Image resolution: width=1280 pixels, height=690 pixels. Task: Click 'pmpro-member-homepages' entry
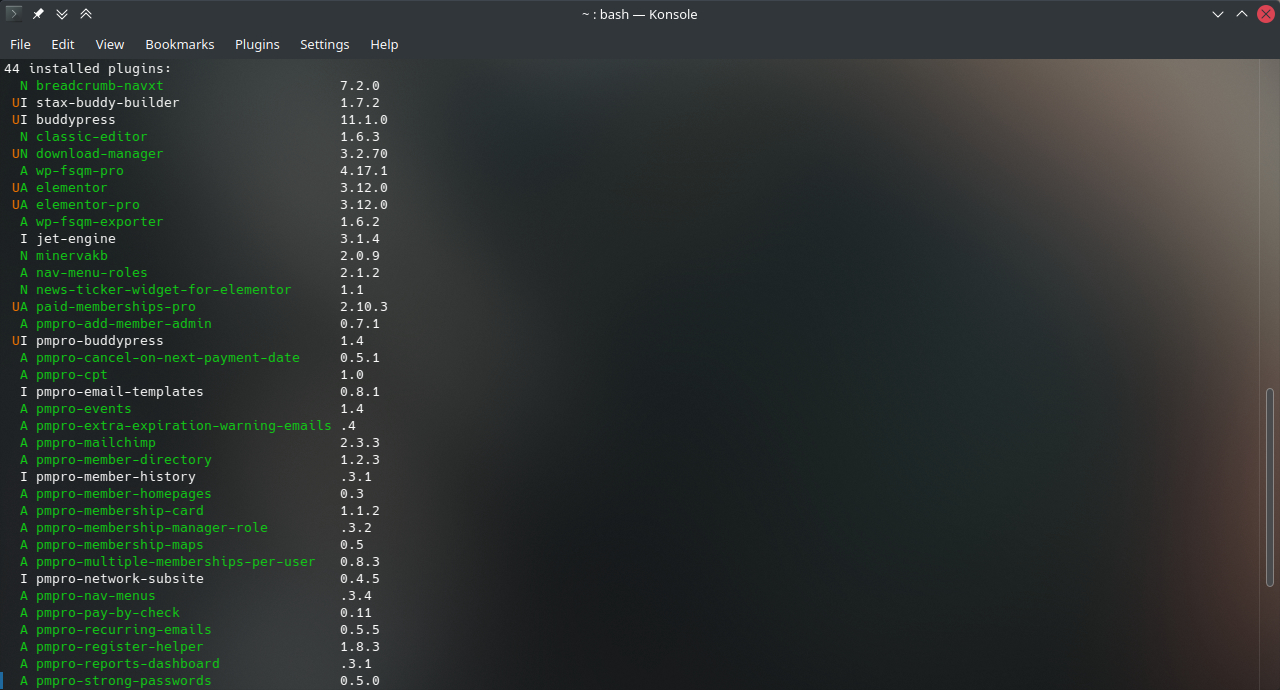(124, 494)
